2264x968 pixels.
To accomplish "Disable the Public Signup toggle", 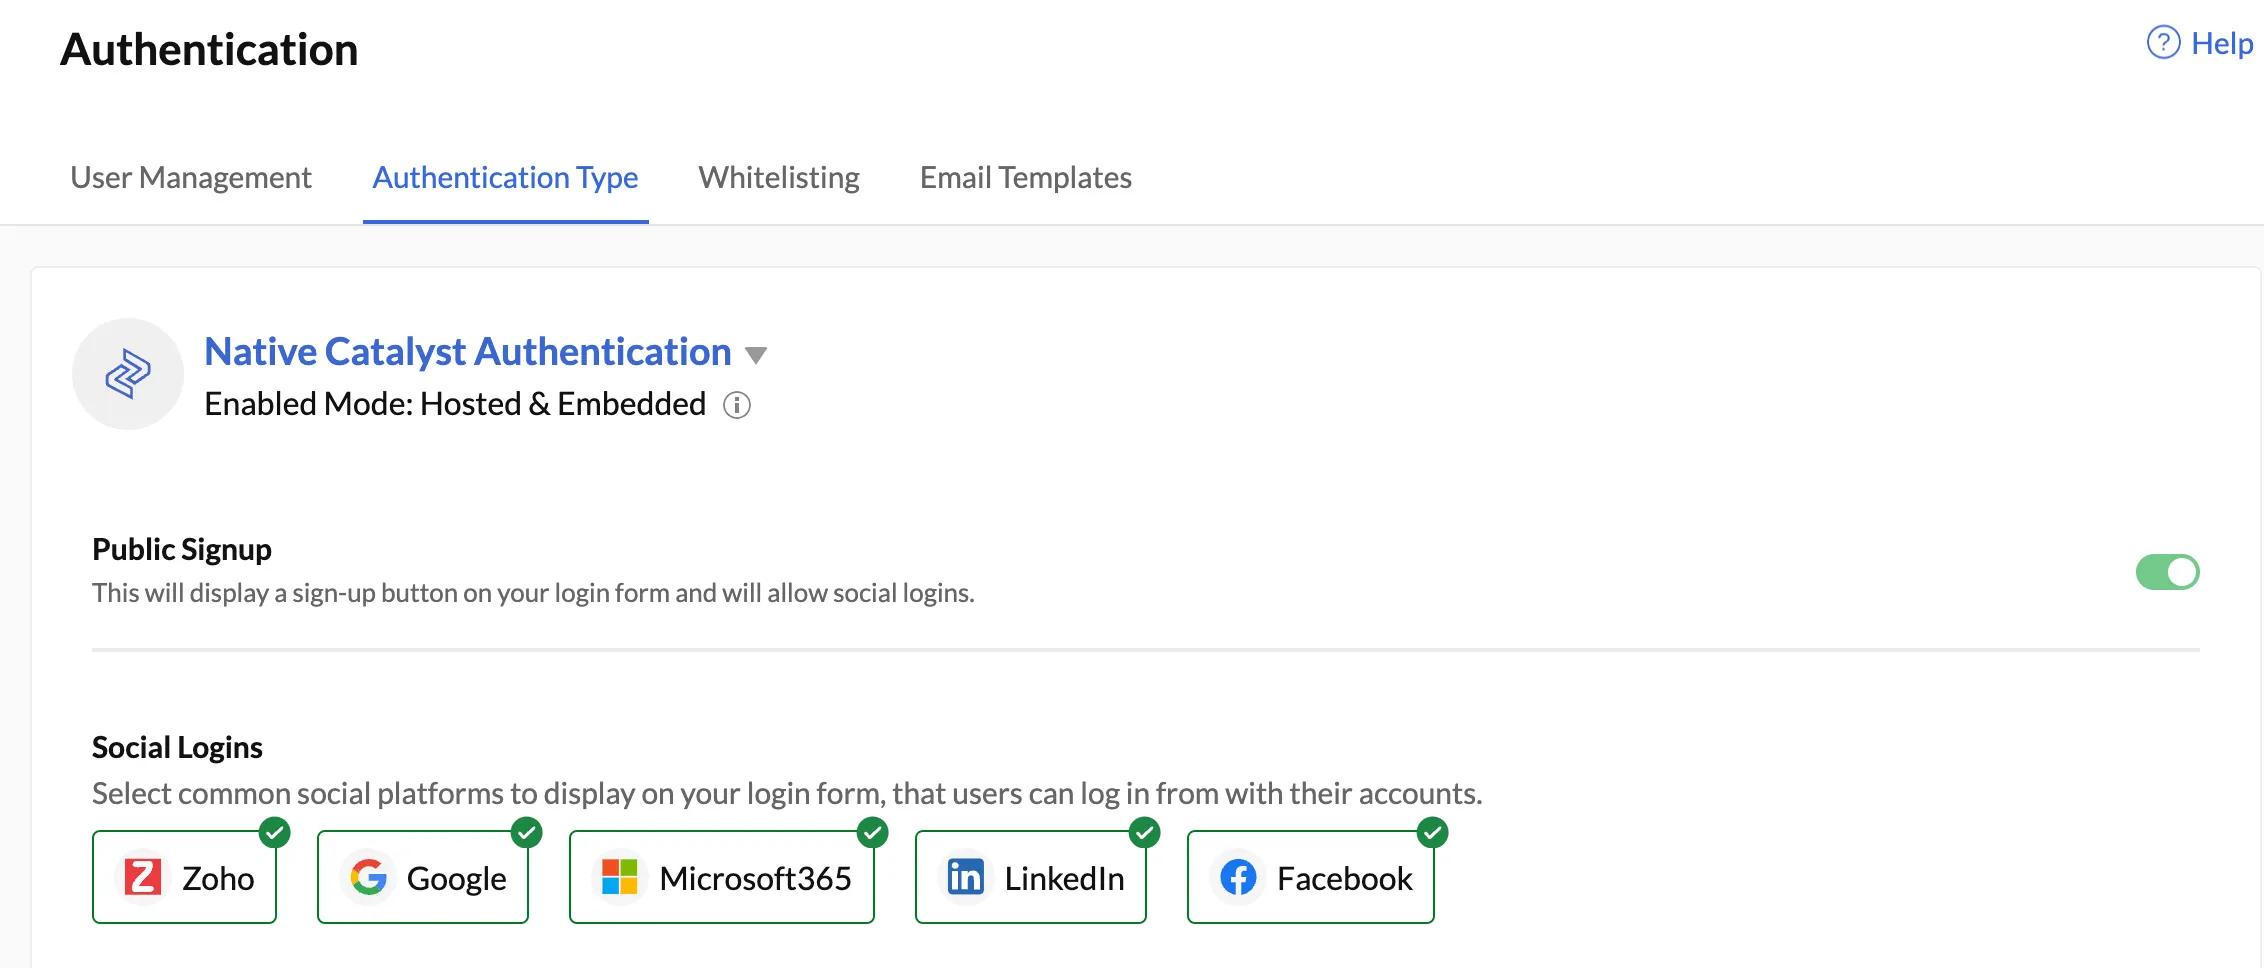I will point(2167,572).
